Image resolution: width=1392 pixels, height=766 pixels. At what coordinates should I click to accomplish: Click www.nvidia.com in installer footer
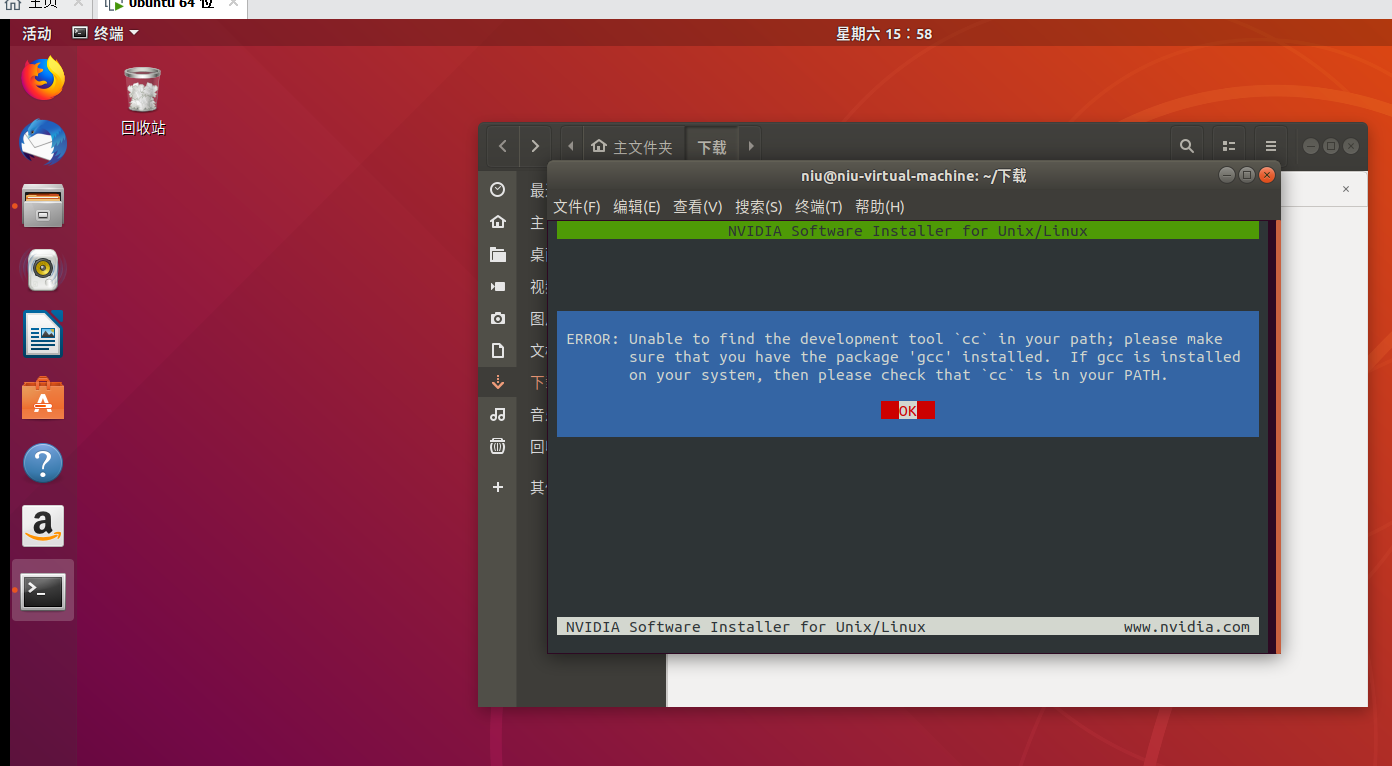click(x=1187, y=627)
